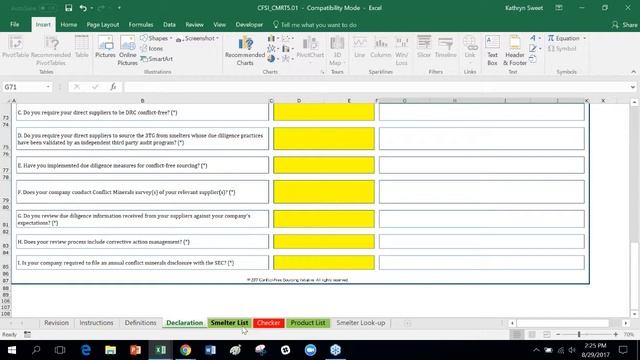Add a Timeline filter
The image size is (640, 360).
445,47
